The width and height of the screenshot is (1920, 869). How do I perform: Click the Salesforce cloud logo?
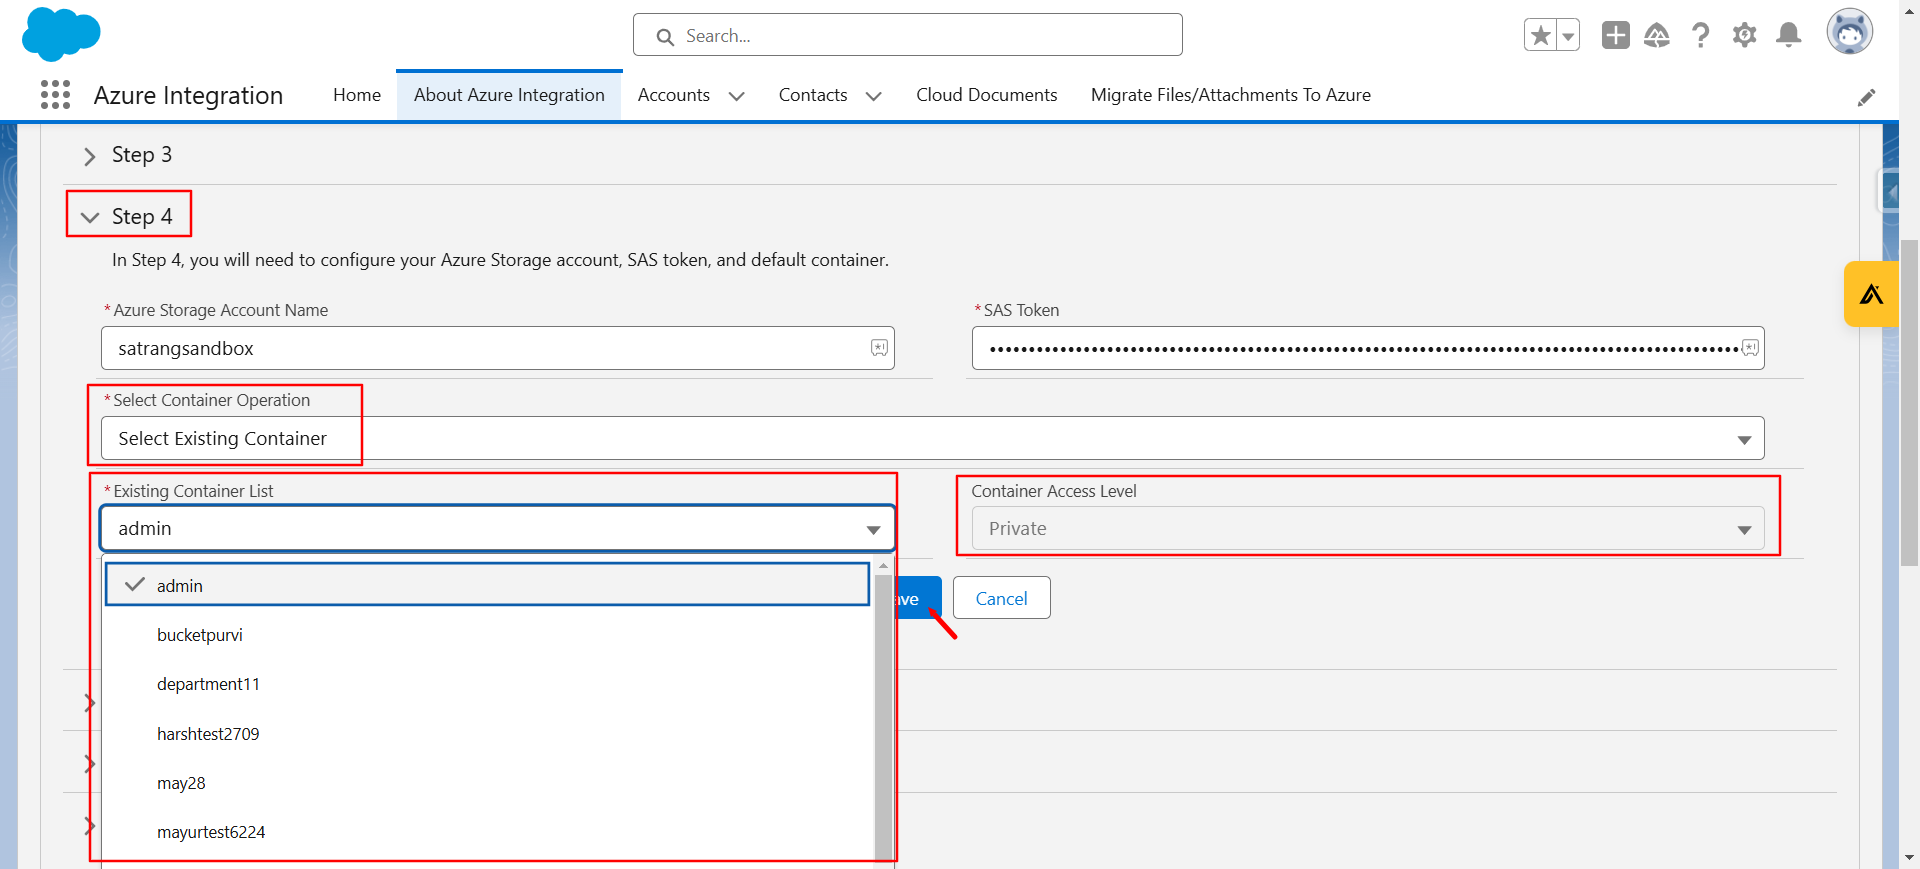(61, 34)
